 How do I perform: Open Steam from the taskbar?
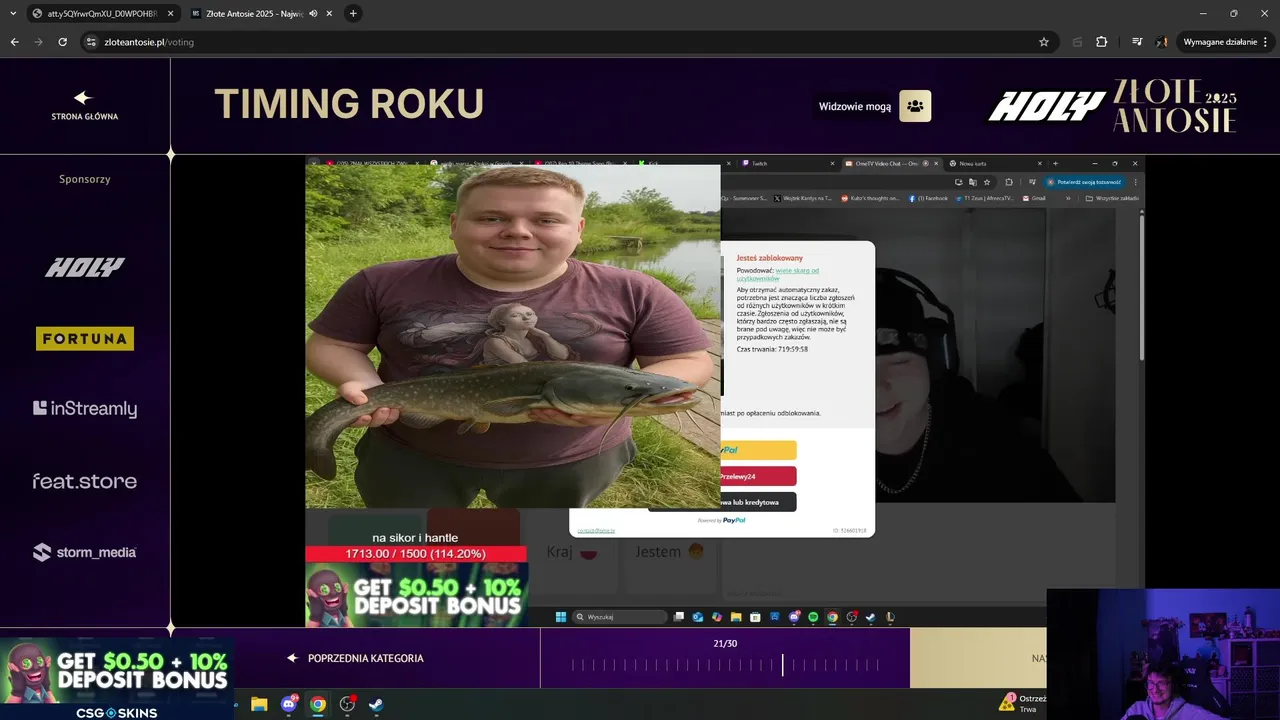[x=376, y=704]
